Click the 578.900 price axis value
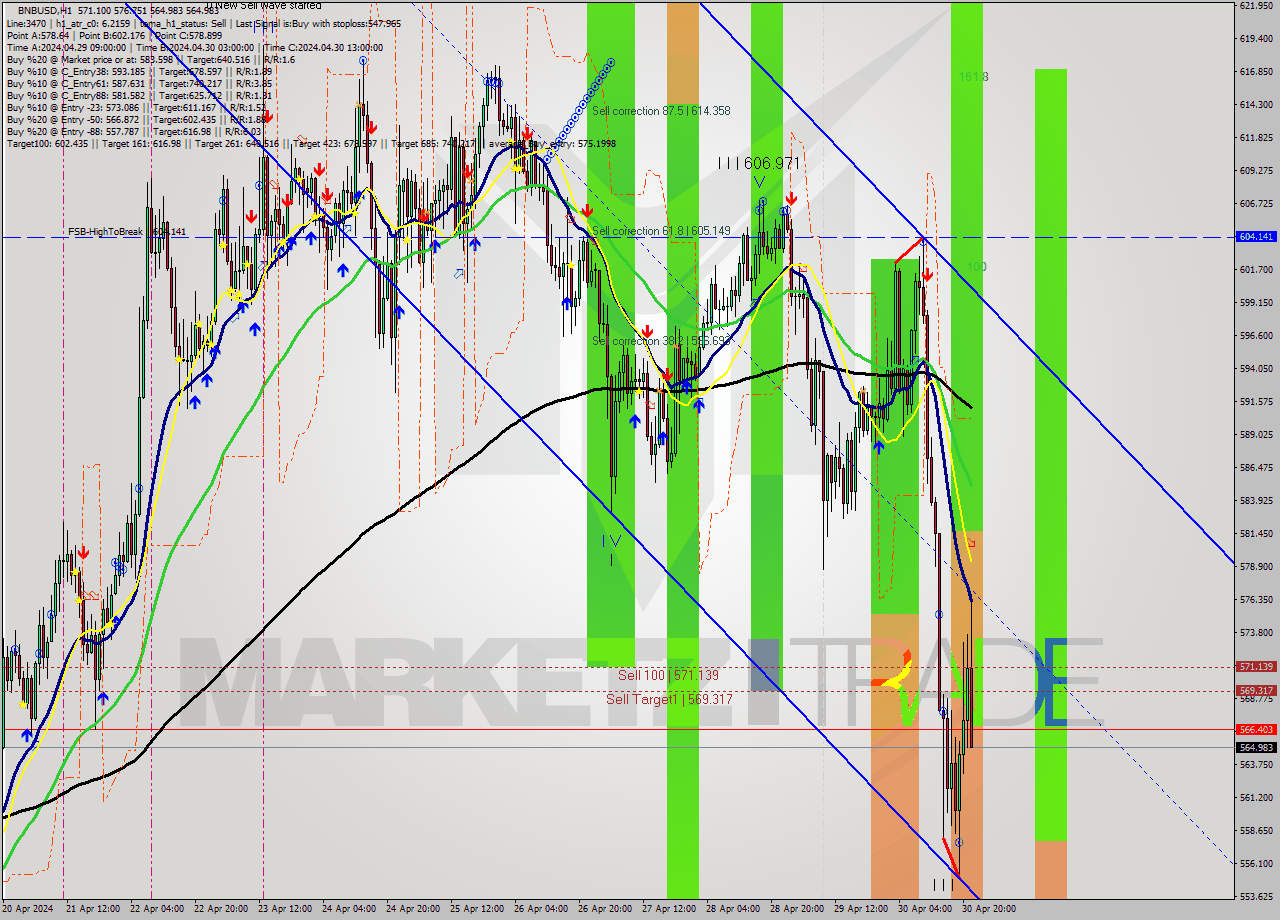 1256,567
